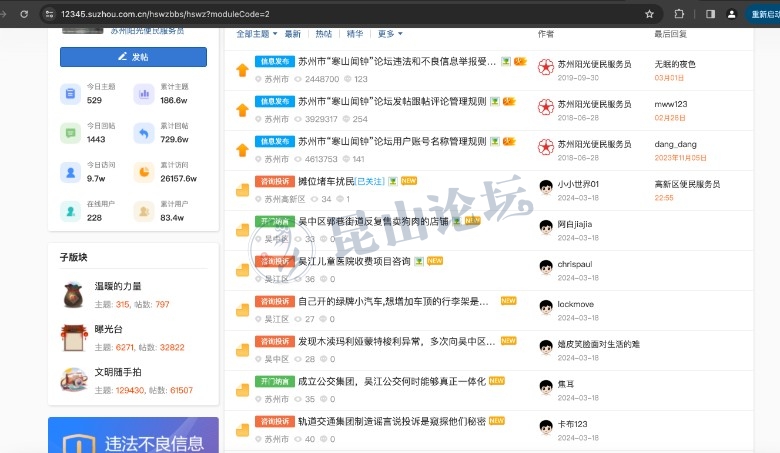The height and width of the screenshot is (453, 780).
Task: Click the 今日回帖 chat bubble icon
Action: pos(70,133)
